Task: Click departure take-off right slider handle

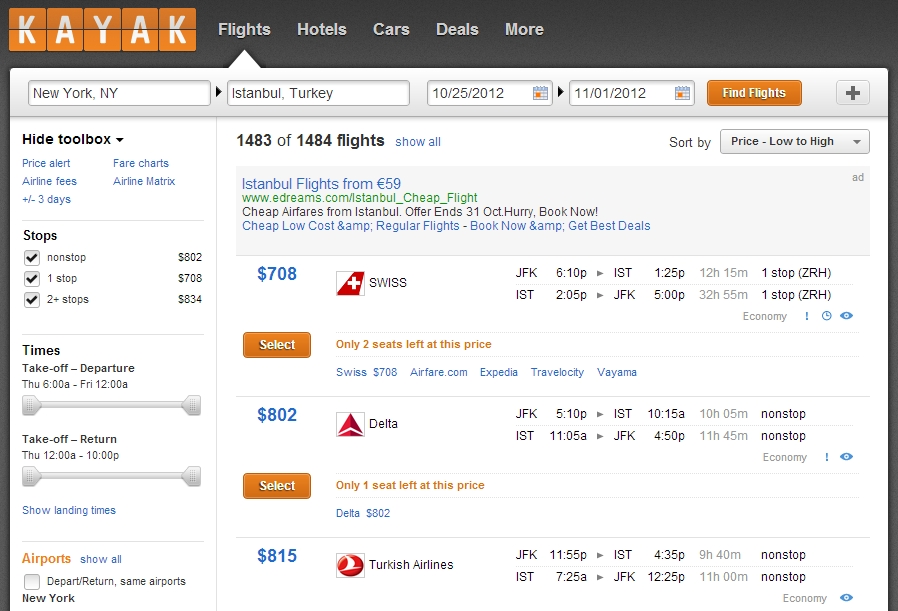Action: tap(192, 405)
